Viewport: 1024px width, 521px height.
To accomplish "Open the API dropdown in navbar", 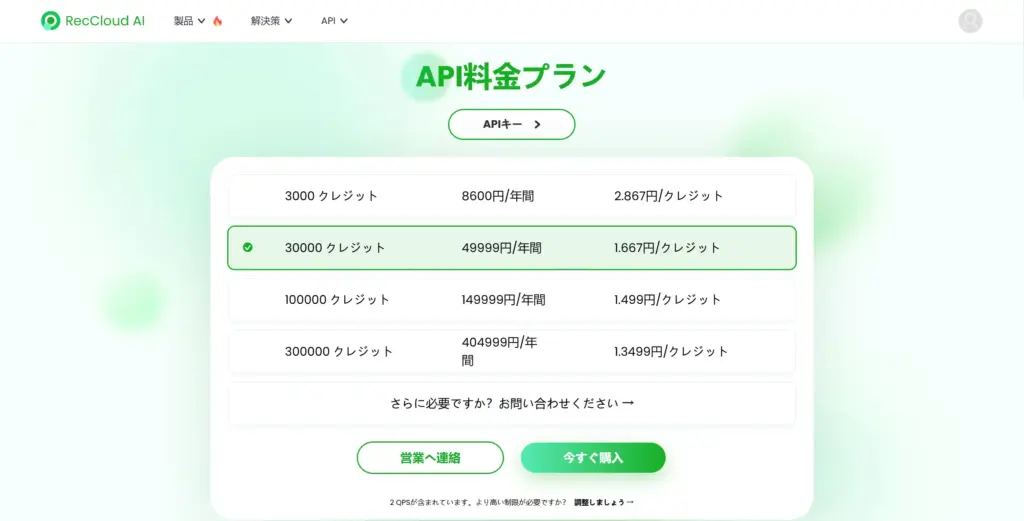I will [x=334, y=21].
